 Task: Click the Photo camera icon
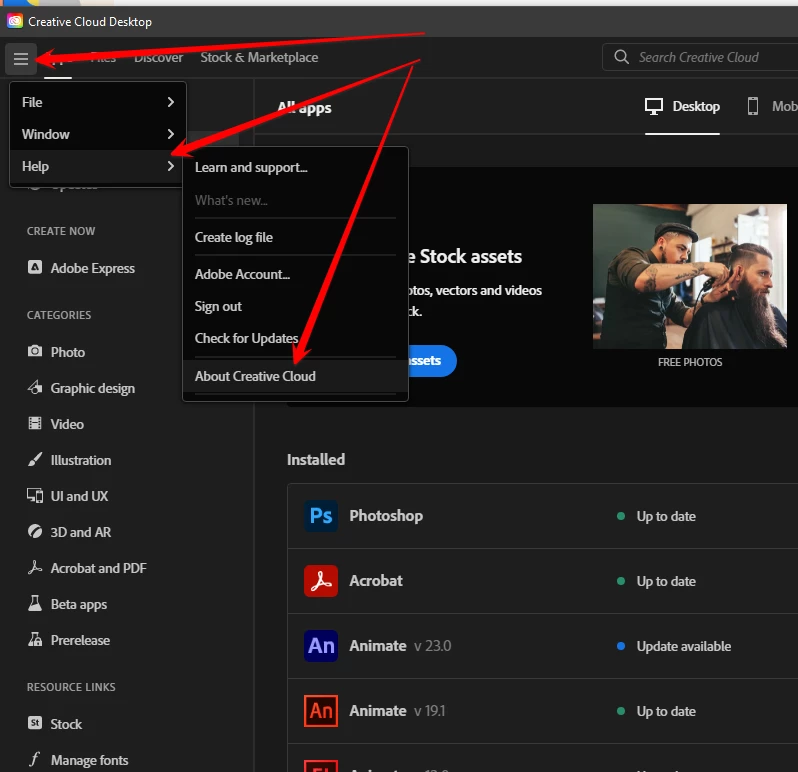35,351
